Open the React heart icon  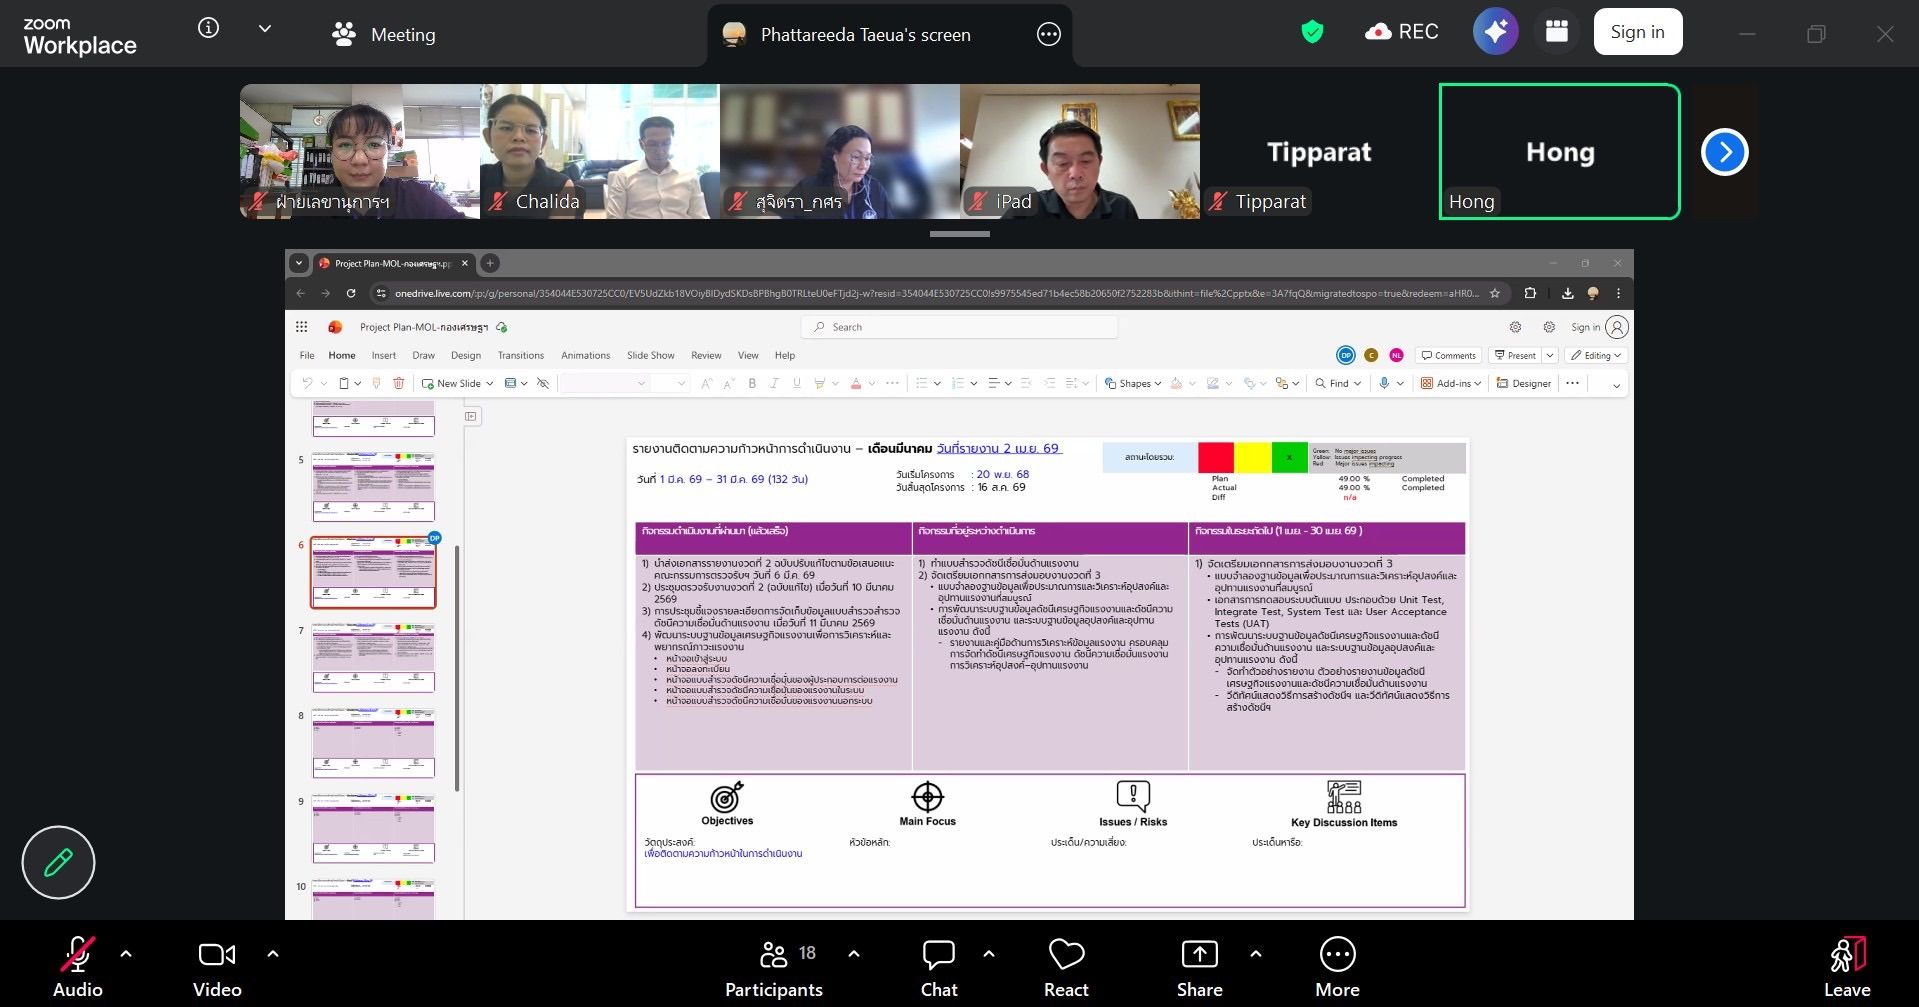pyautogui.click(x=1065, y=968)
